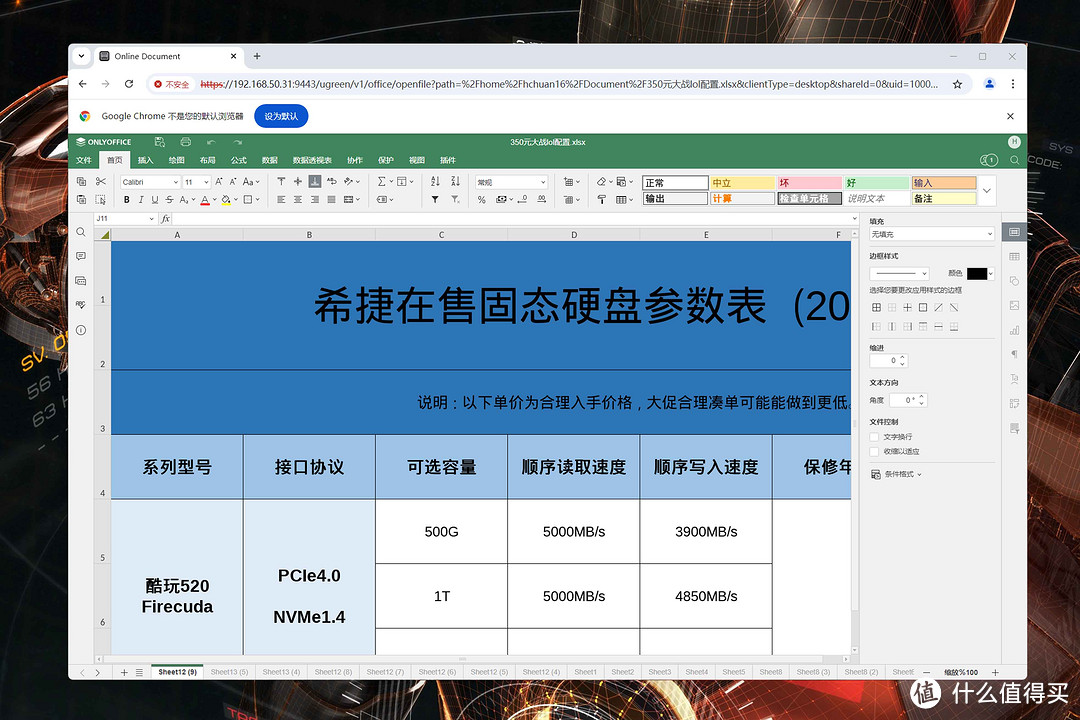Open the 常规 number format dropdown
This screenshot has height=720, width=1080.
click(x=509, y=181)
